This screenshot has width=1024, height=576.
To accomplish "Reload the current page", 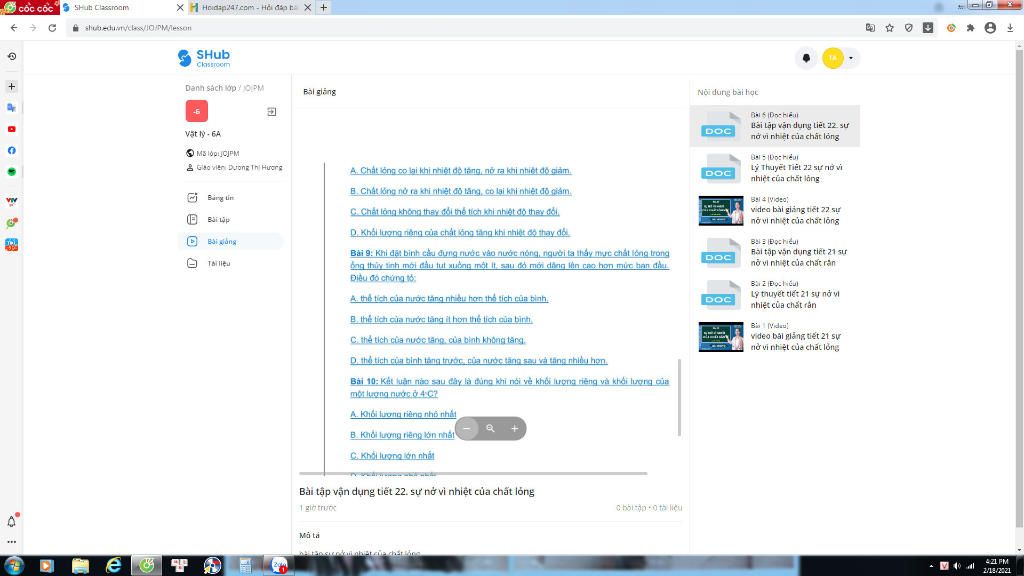I will (x=52, y=28).
